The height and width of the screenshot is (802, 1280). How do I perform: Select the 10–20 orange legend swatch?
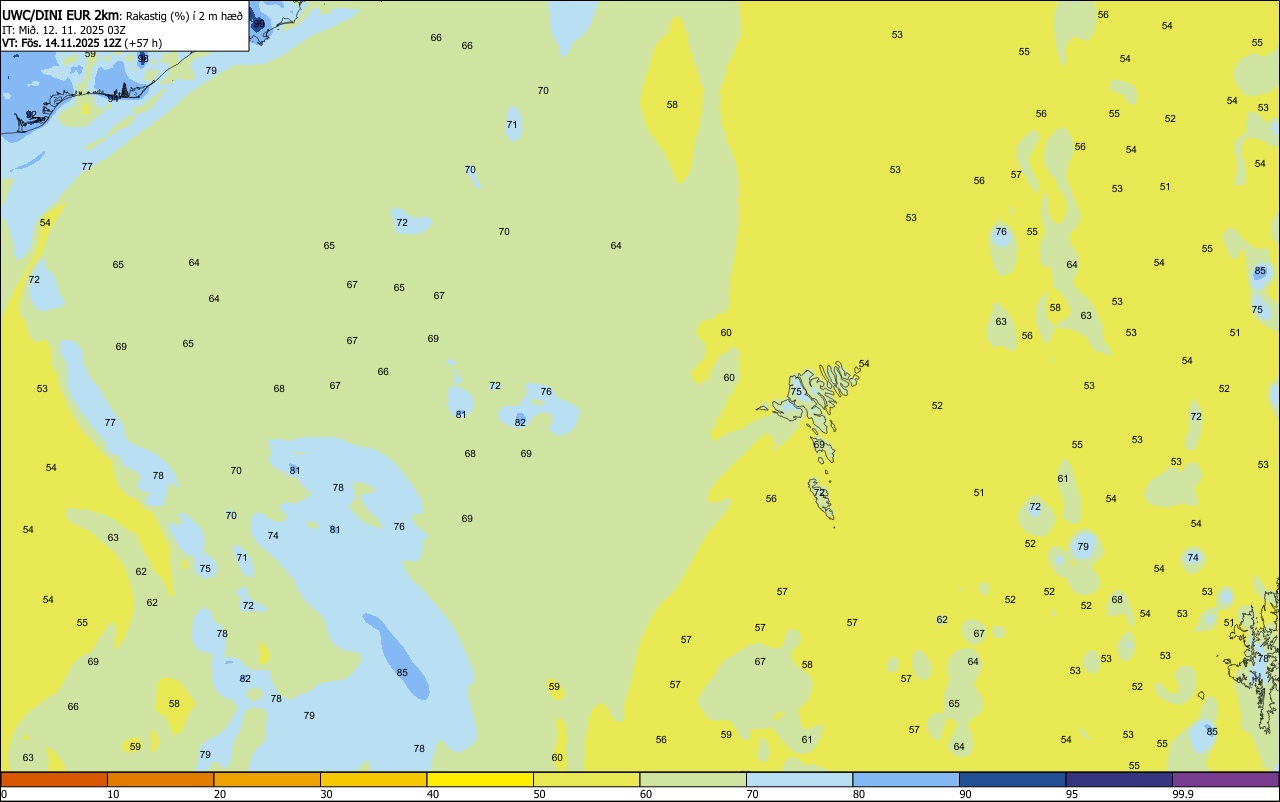[x=160, y=779]
